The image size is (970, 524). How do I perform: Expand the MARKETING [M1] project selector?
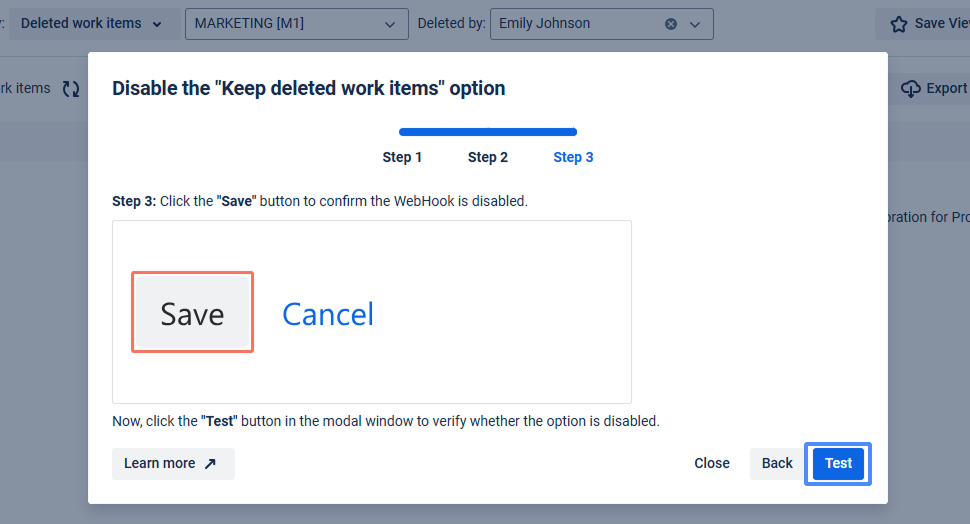(x=389, y=24)
